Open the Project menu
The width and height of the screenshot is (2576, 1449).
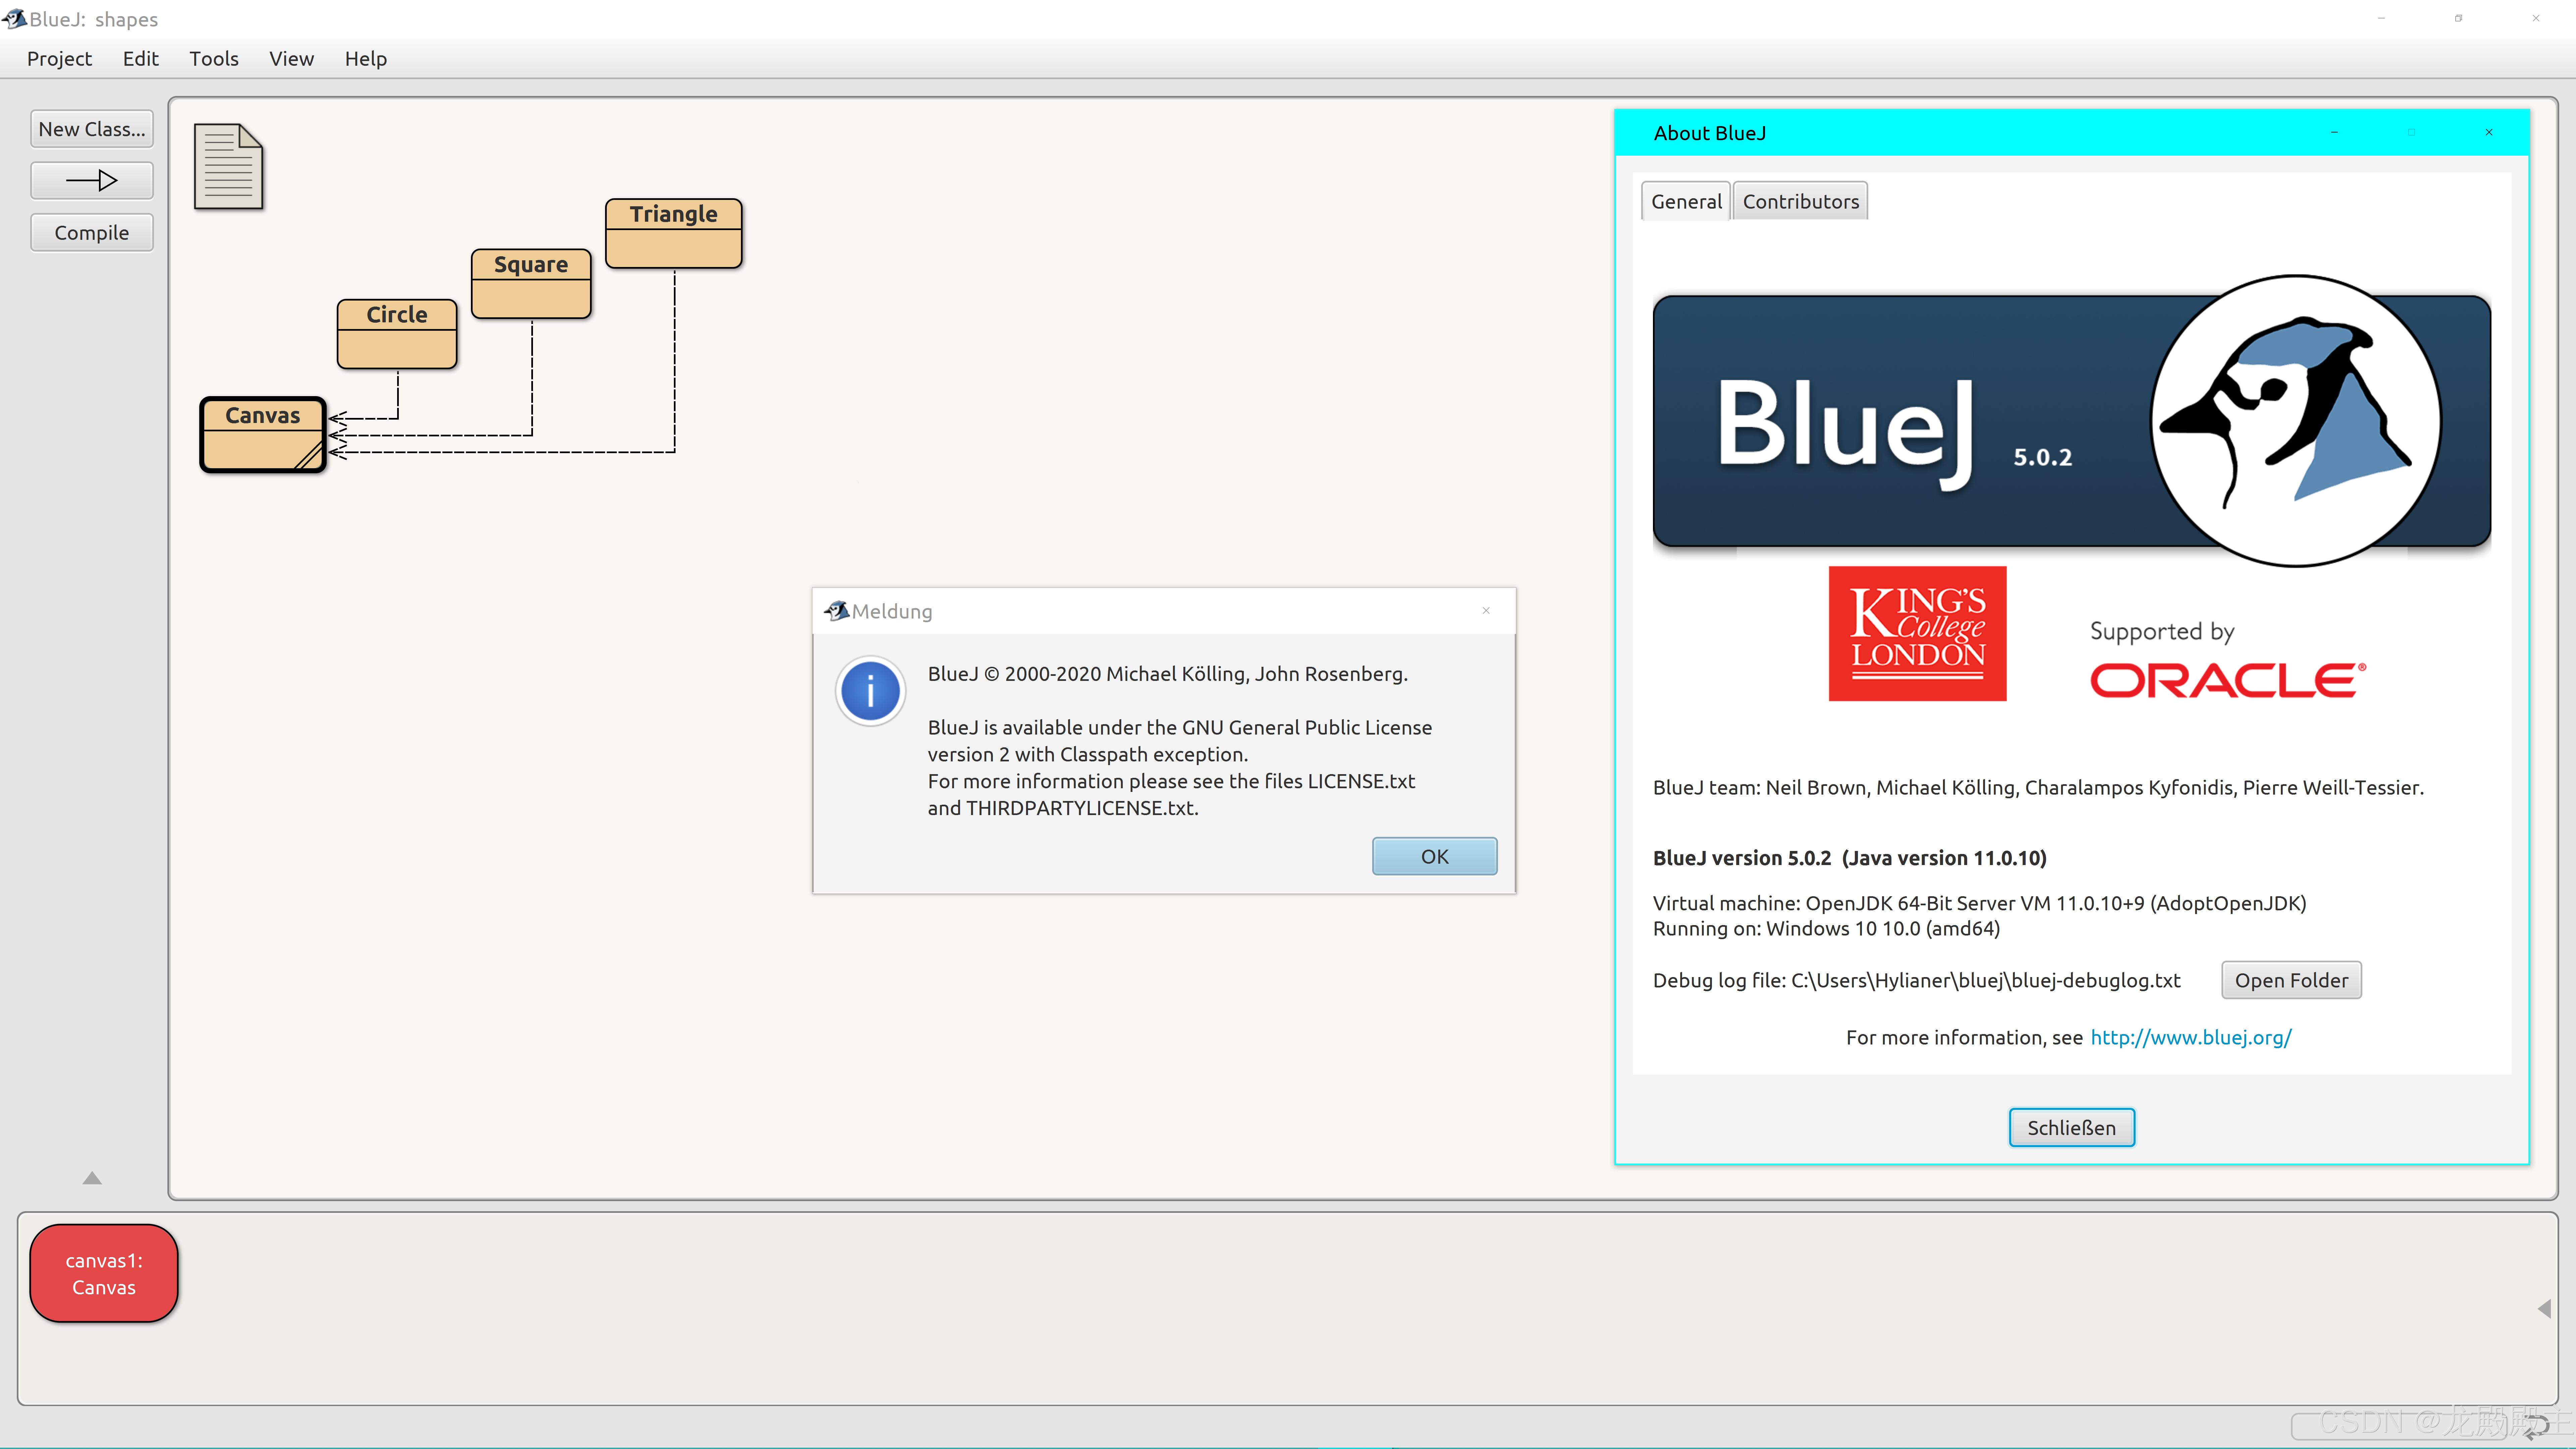pos(58,58)
